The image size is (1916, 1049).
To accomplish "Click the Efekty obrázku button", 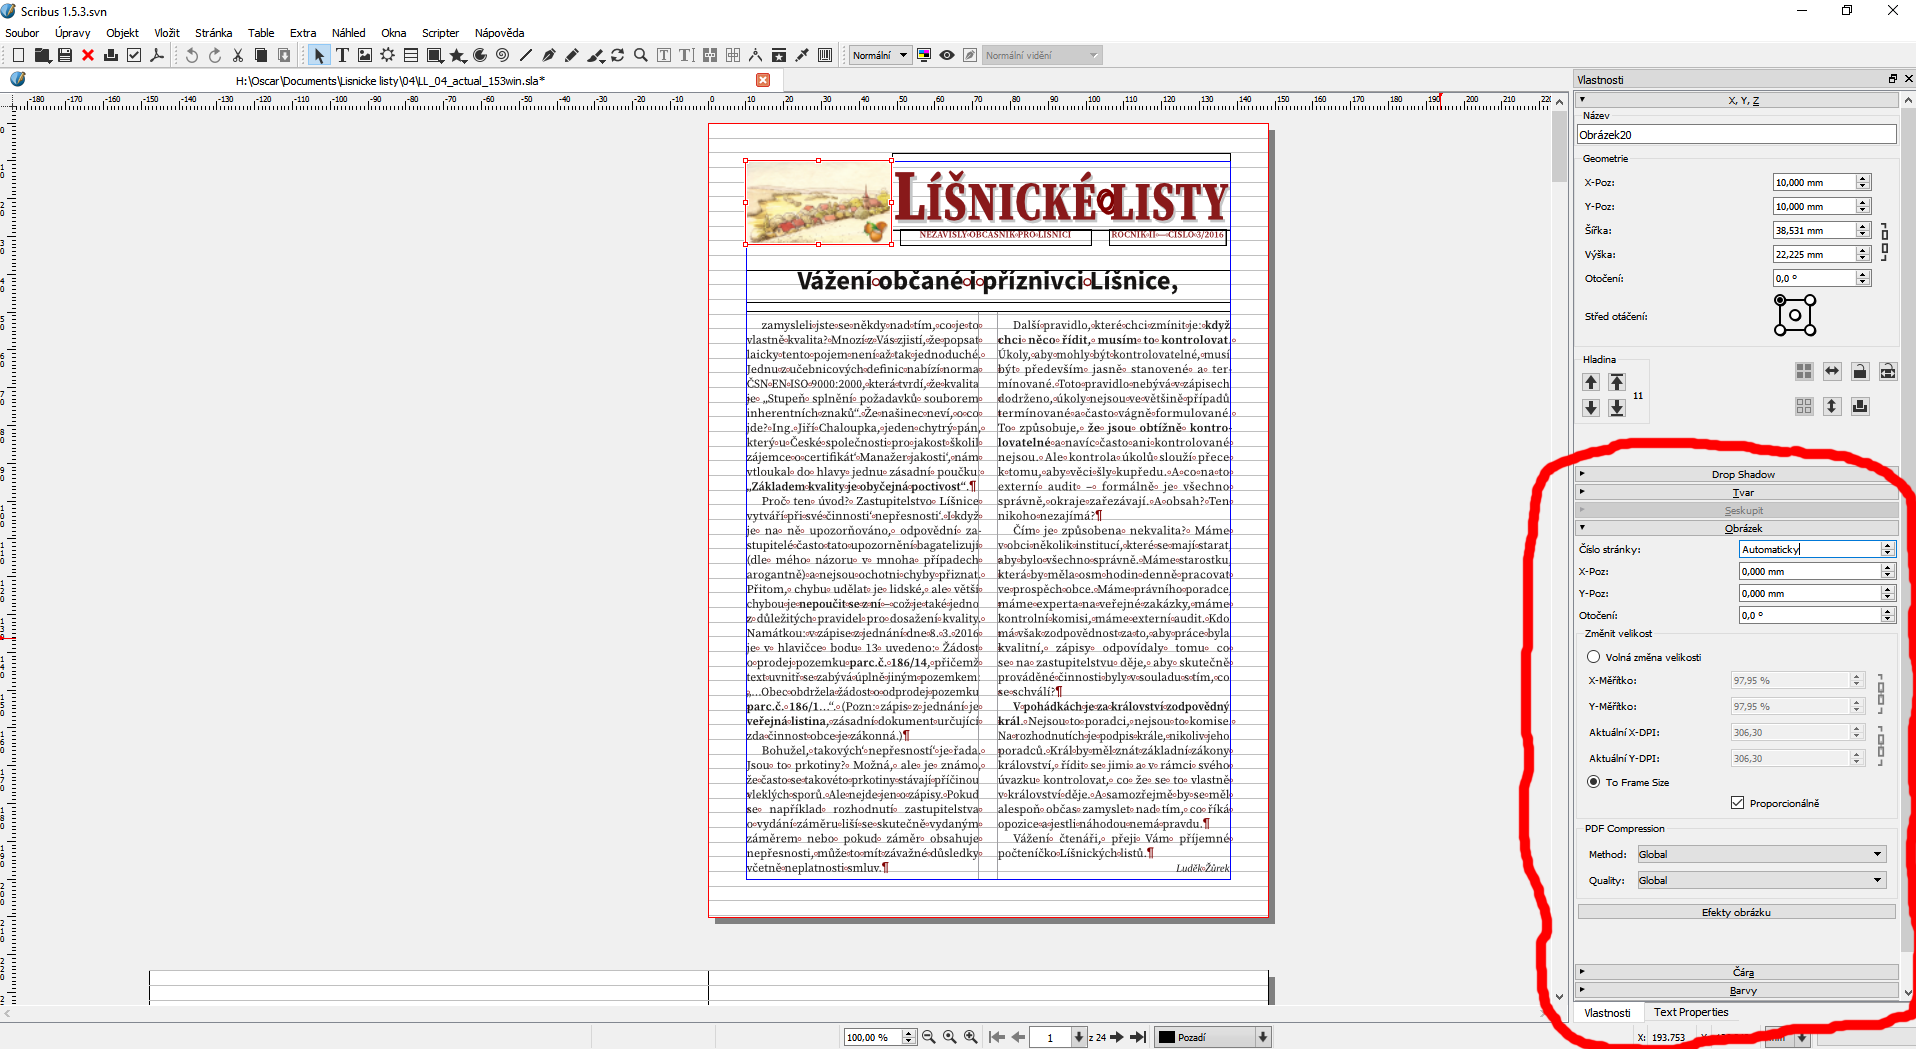I will point(1736,912).
